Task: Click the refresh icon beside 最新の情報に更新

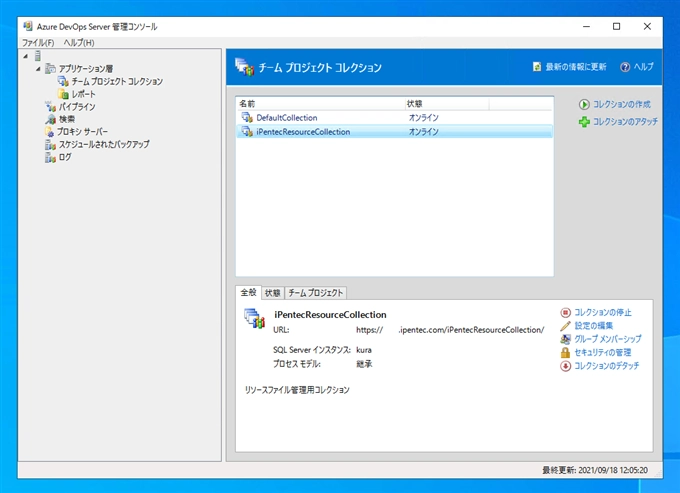Action: (x=537, y=67)
